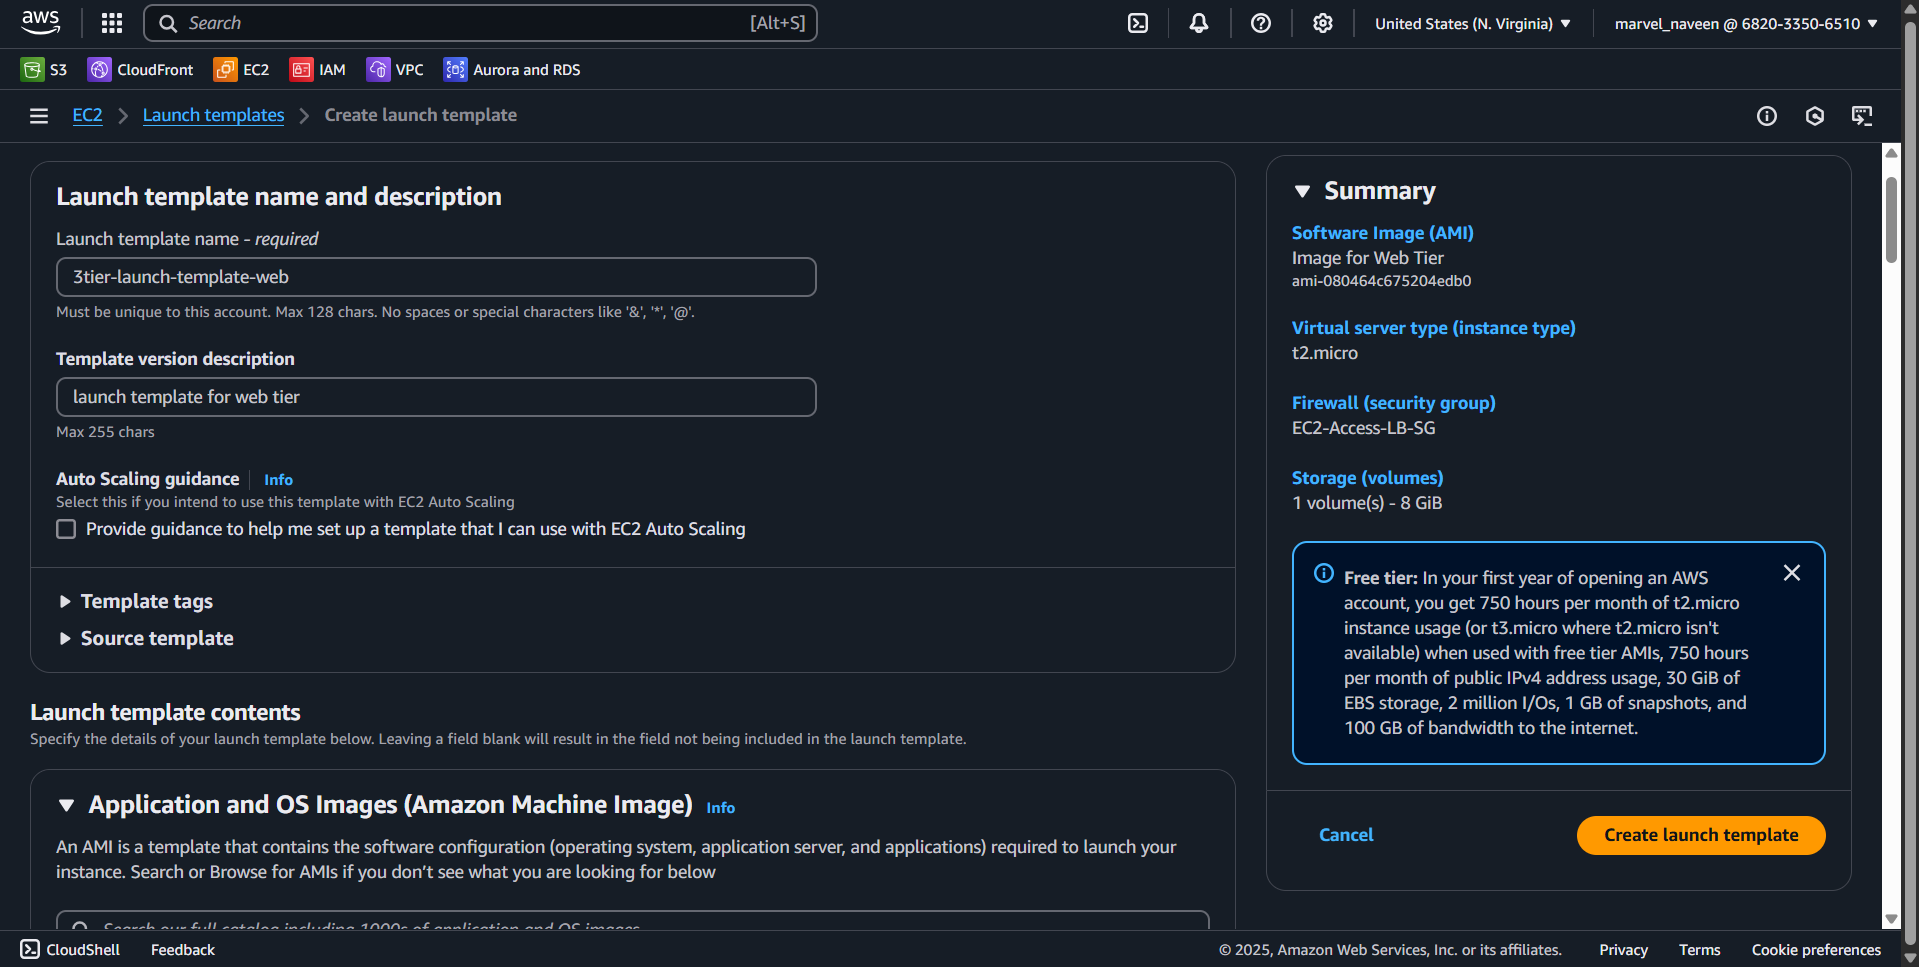Edit the Template version description field

click(x=436, y=397)
